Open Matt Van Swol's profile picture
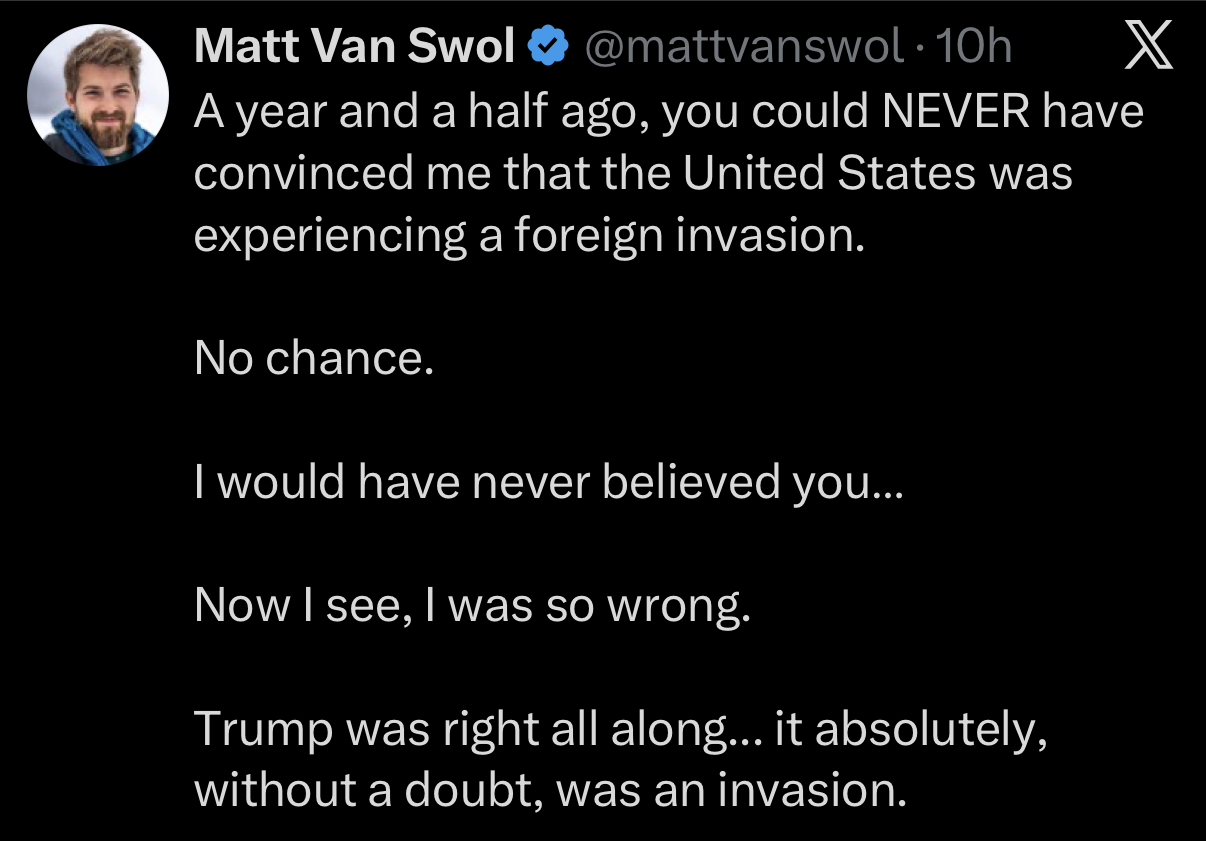Image resolution: width=1206 pixels, height=841 pixels. (x=97, y=97)
